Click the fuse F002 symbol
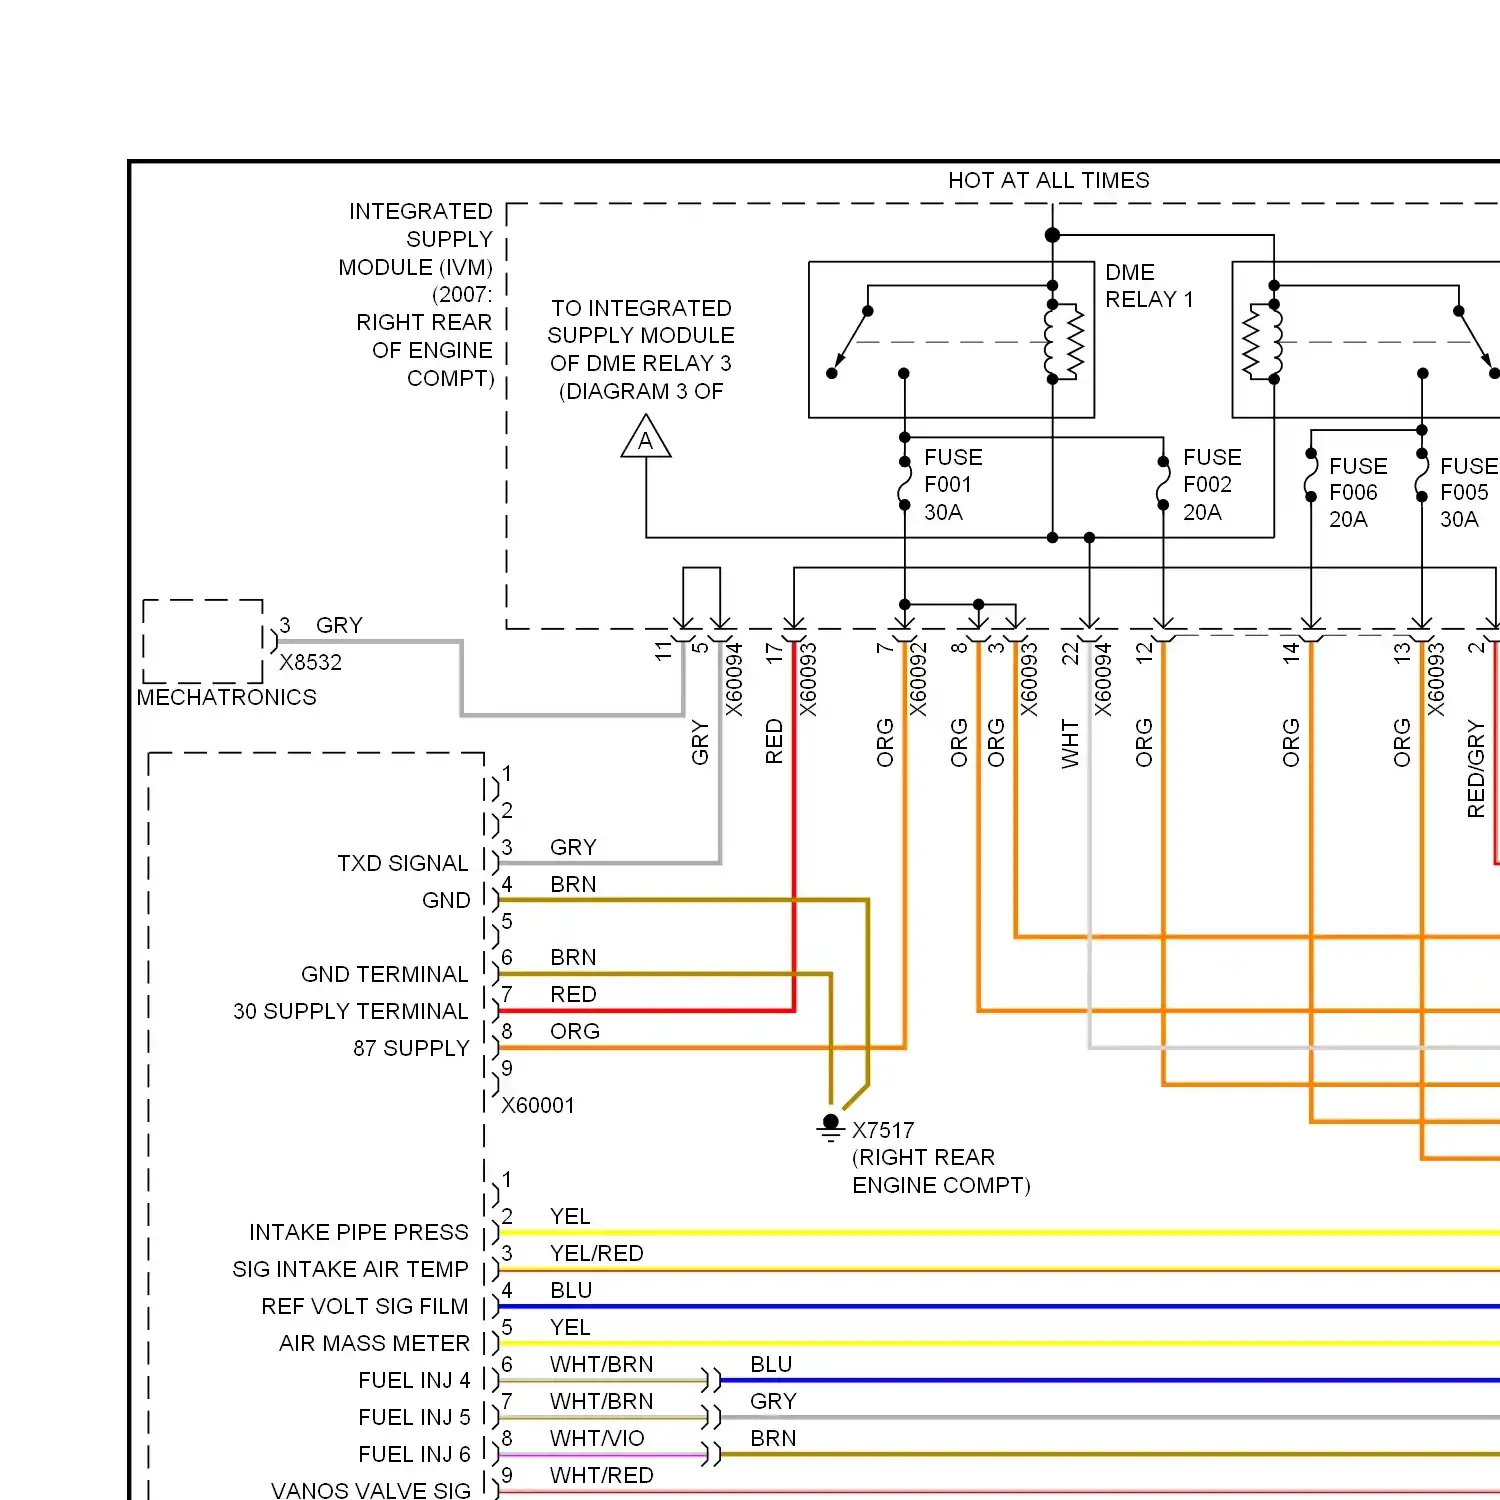The height and width of the screenshot is (1500, 1500). 1163,483
